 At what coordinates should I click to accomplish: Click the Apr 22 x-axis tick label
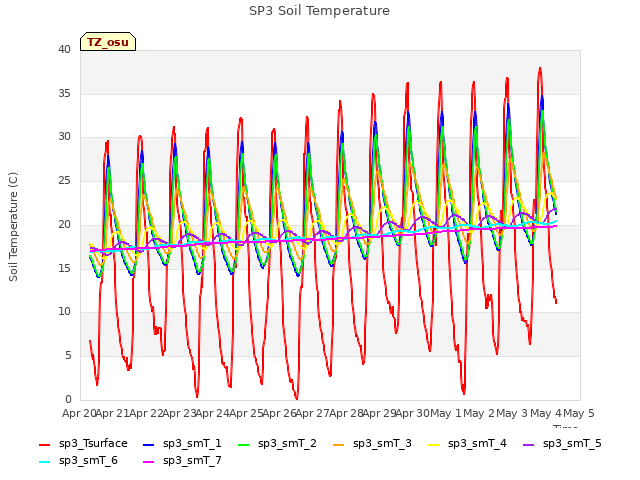click(146, 413)
